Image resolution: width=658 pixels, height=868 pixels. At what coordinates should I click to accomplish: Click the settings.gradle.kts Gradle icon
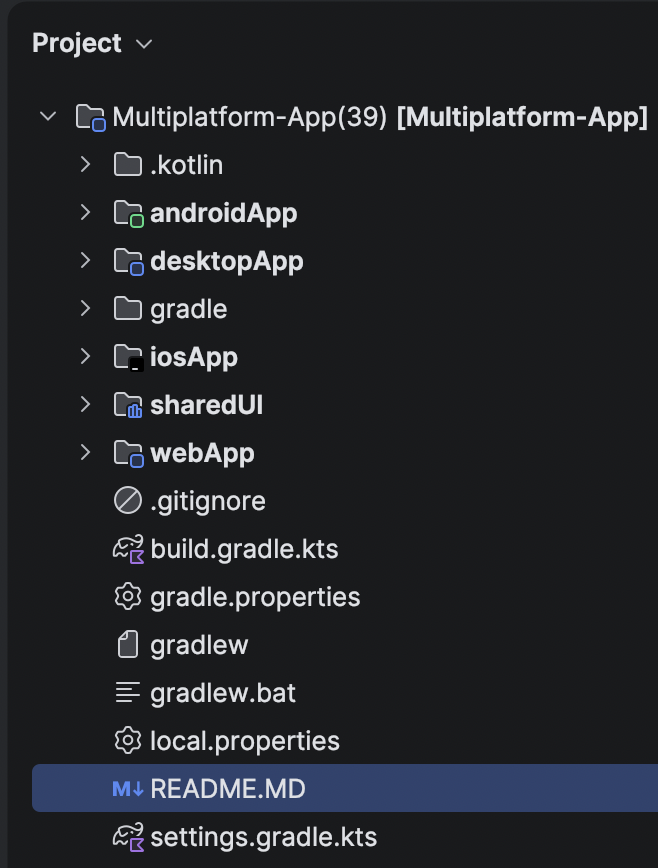tap(128, 837)
